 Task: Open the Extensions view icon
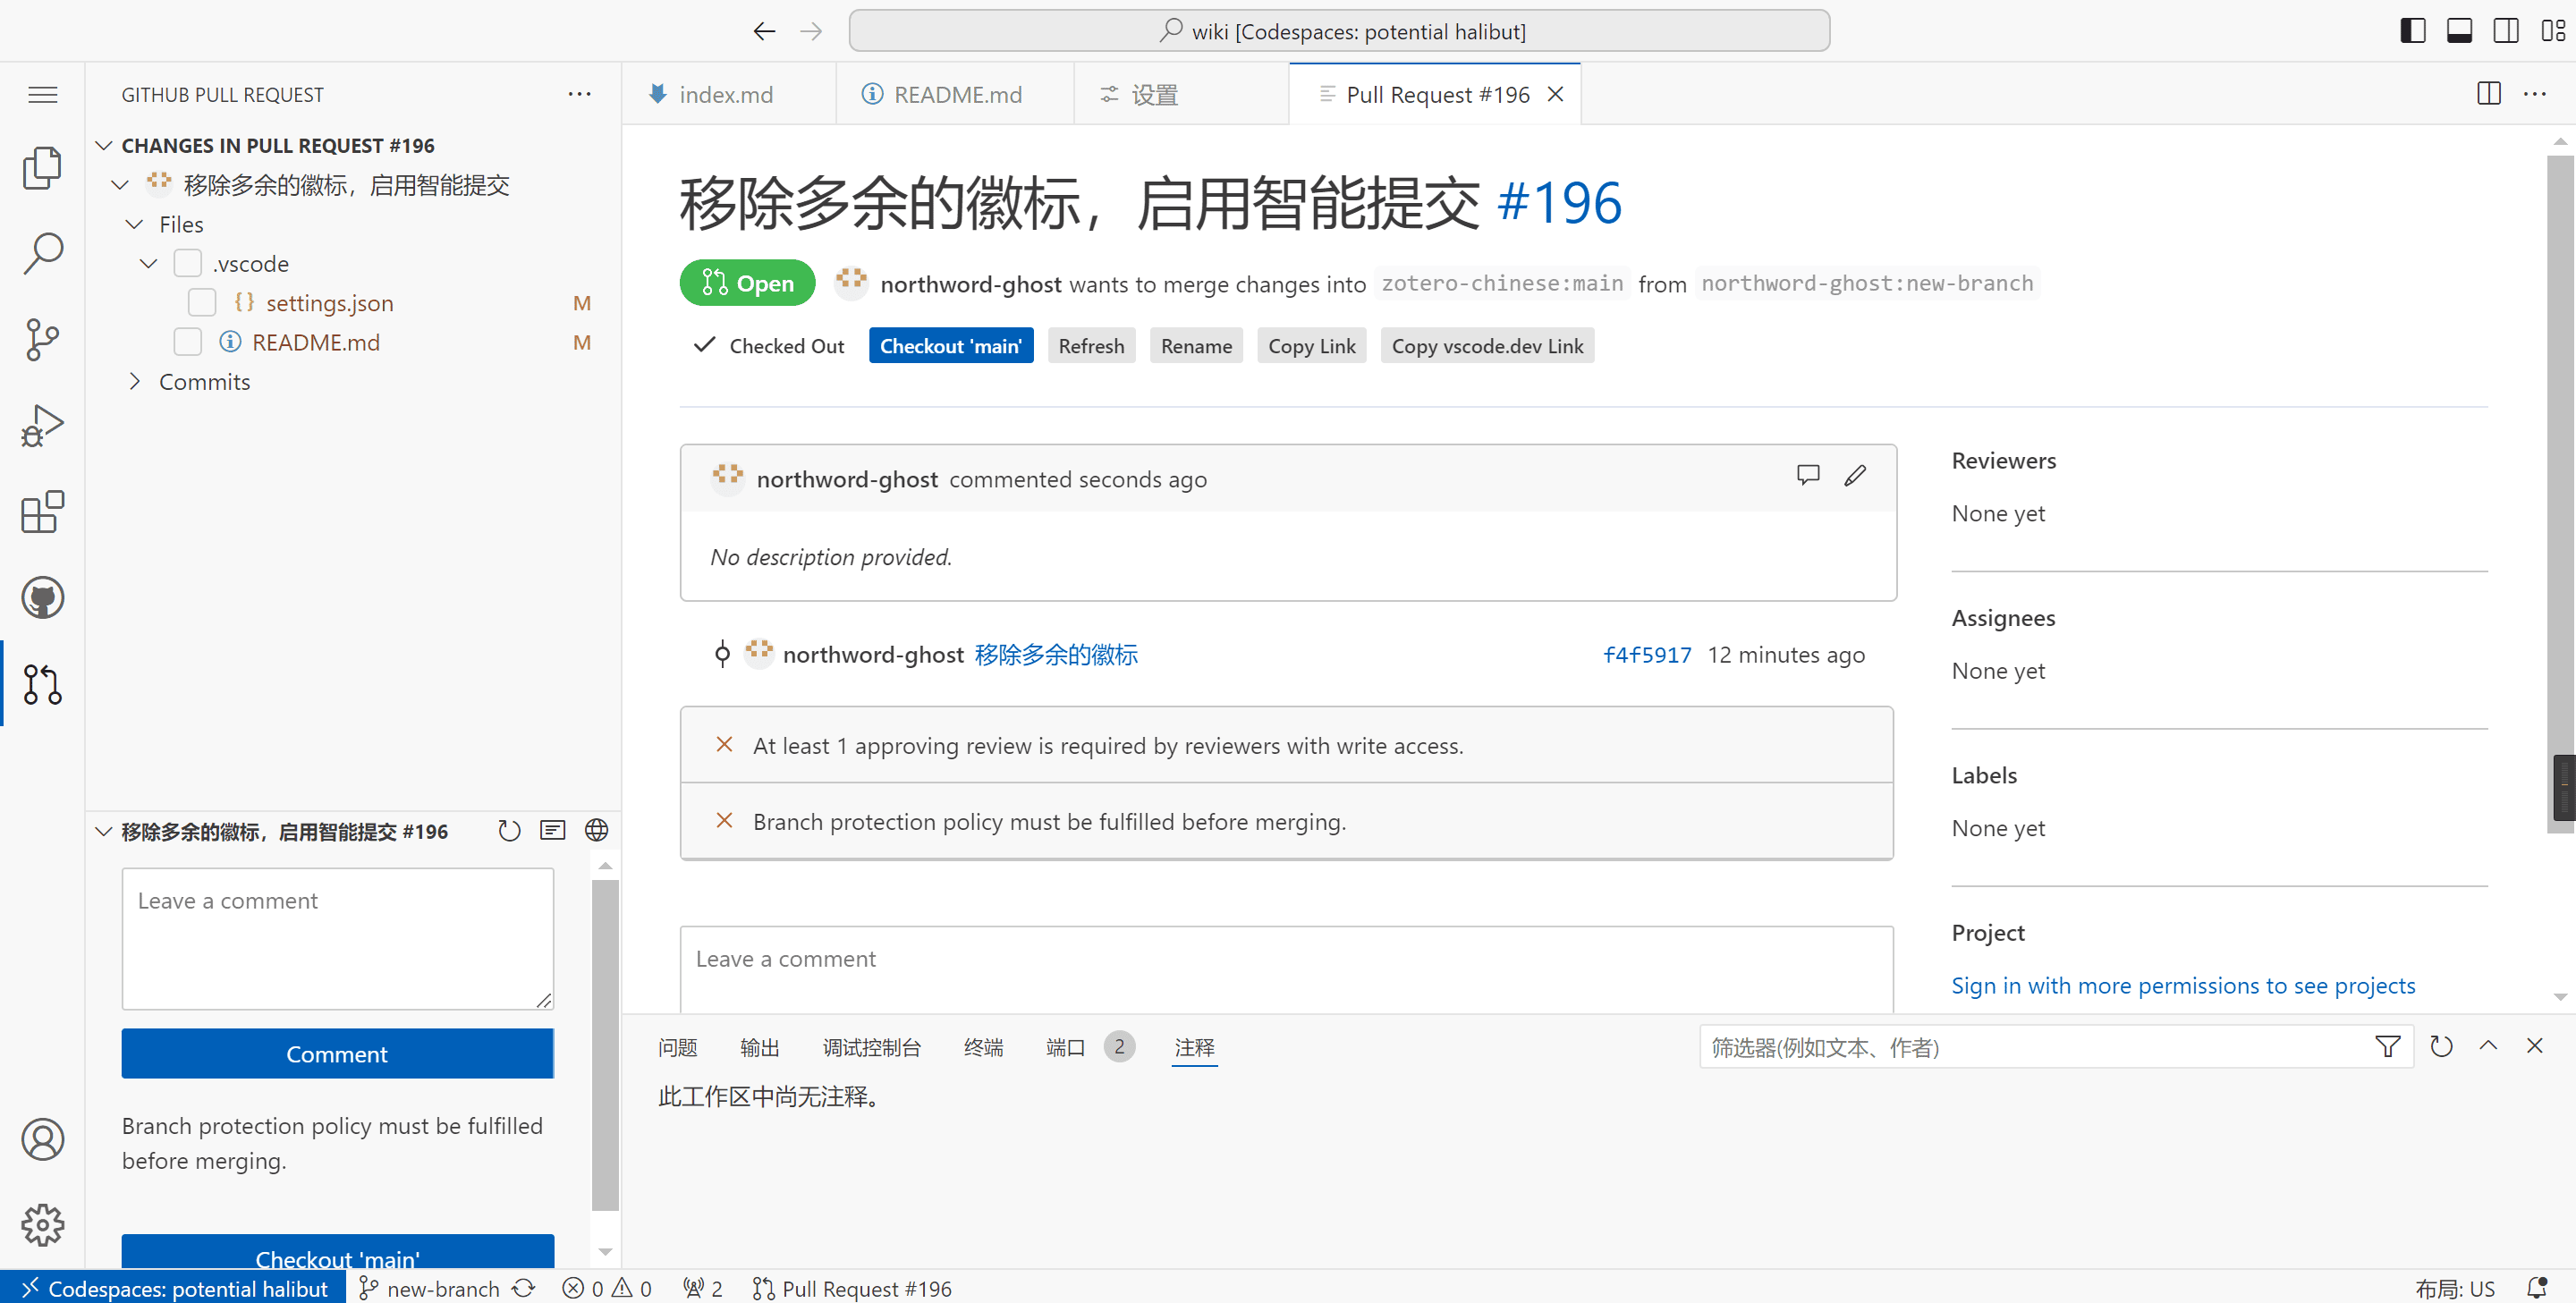(x=42, y=512)
